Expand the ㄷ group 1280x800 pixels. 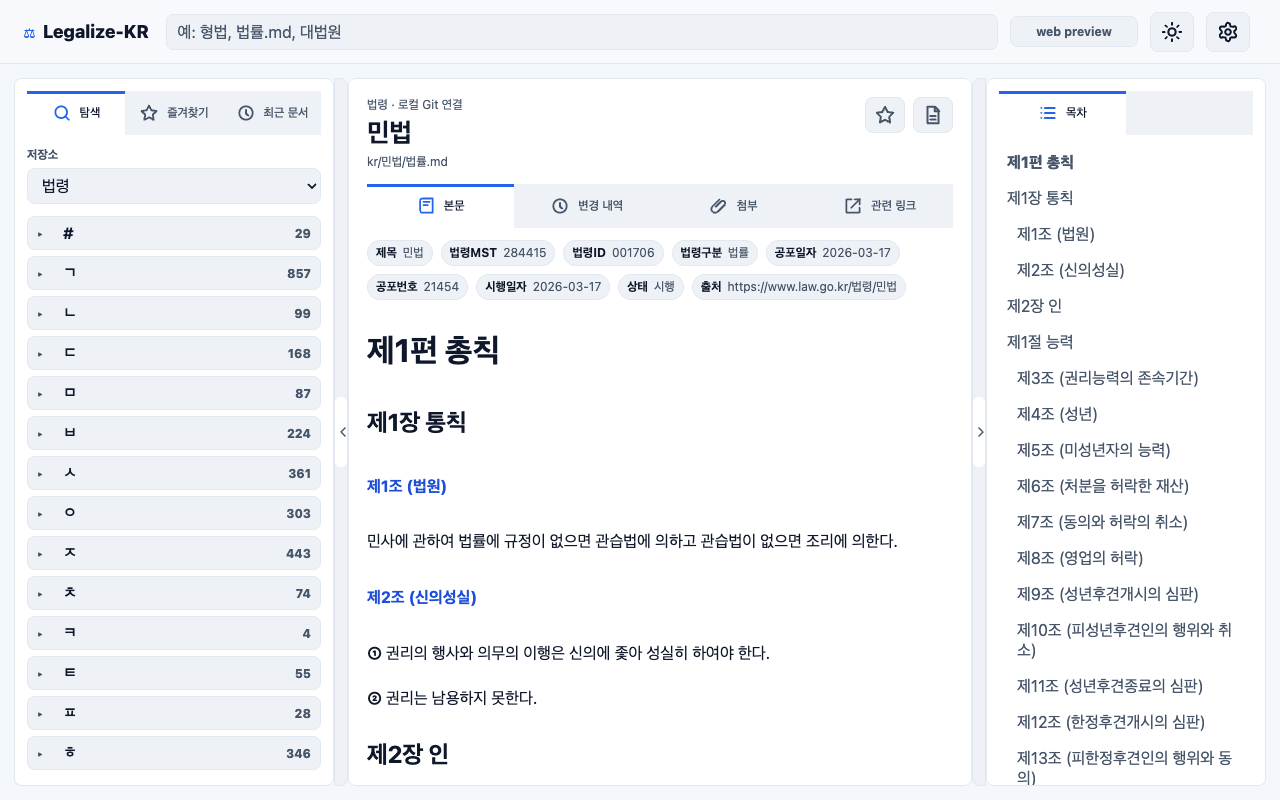pyautogui.click(x=174, y=353)
